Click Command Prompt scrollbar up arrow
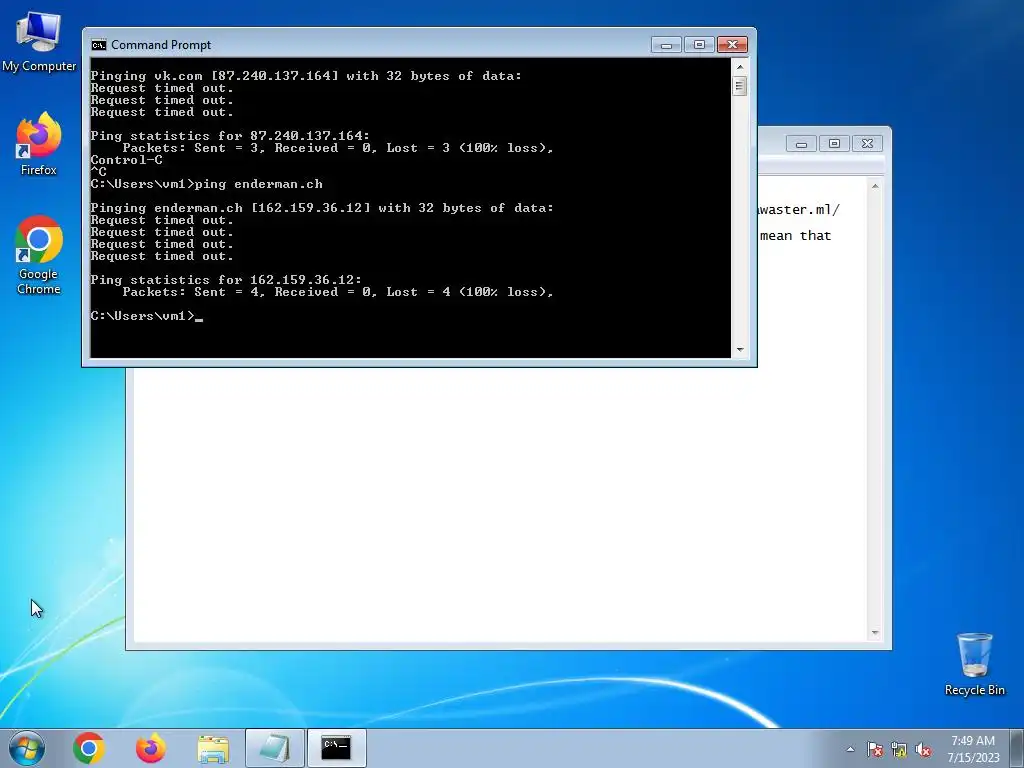 (740, 67)
